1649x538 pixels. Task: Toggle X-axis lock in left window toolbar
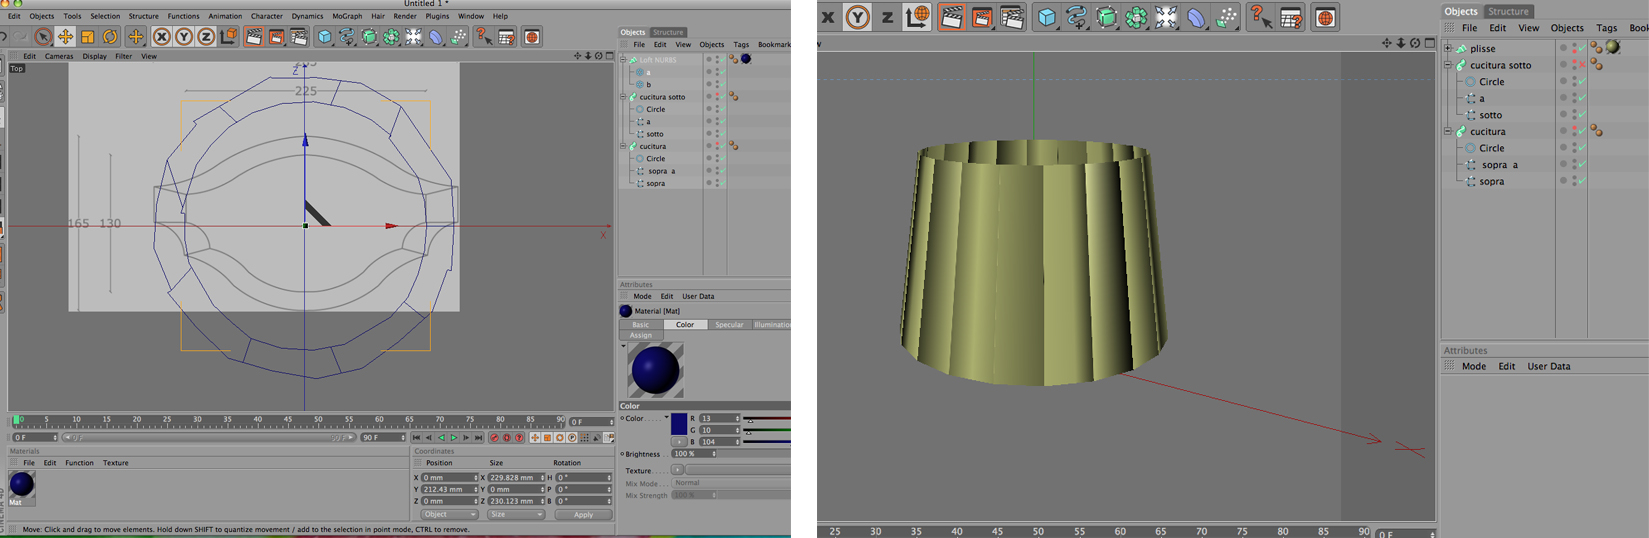pos(161,37)
